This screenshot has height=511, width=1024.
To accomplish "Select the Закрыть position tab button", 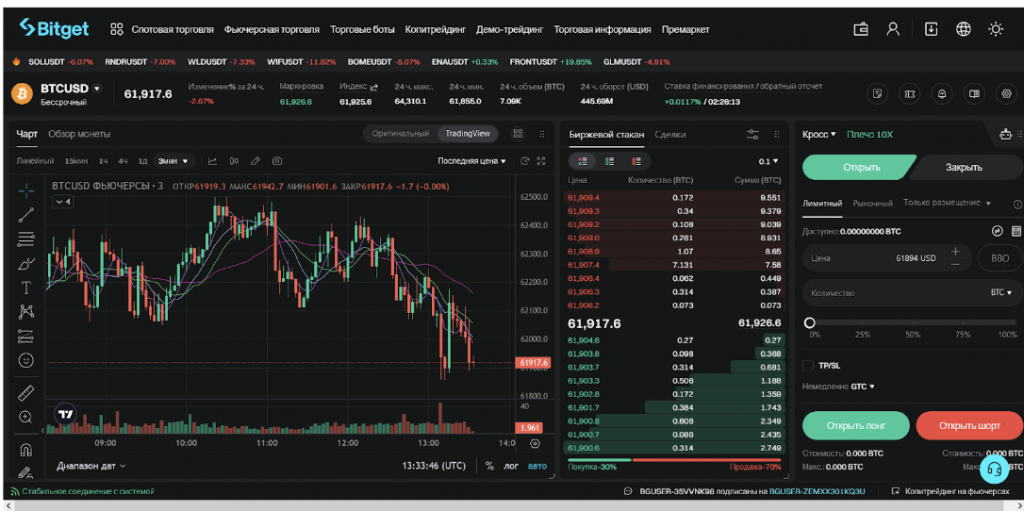I will coord(964,167).
